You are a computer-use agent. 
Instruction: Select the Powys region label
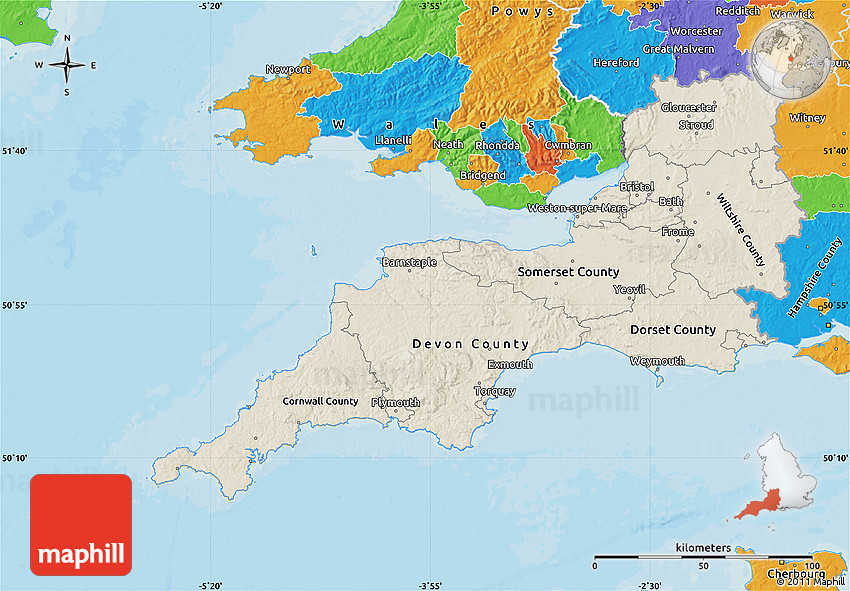click(522, 11)
